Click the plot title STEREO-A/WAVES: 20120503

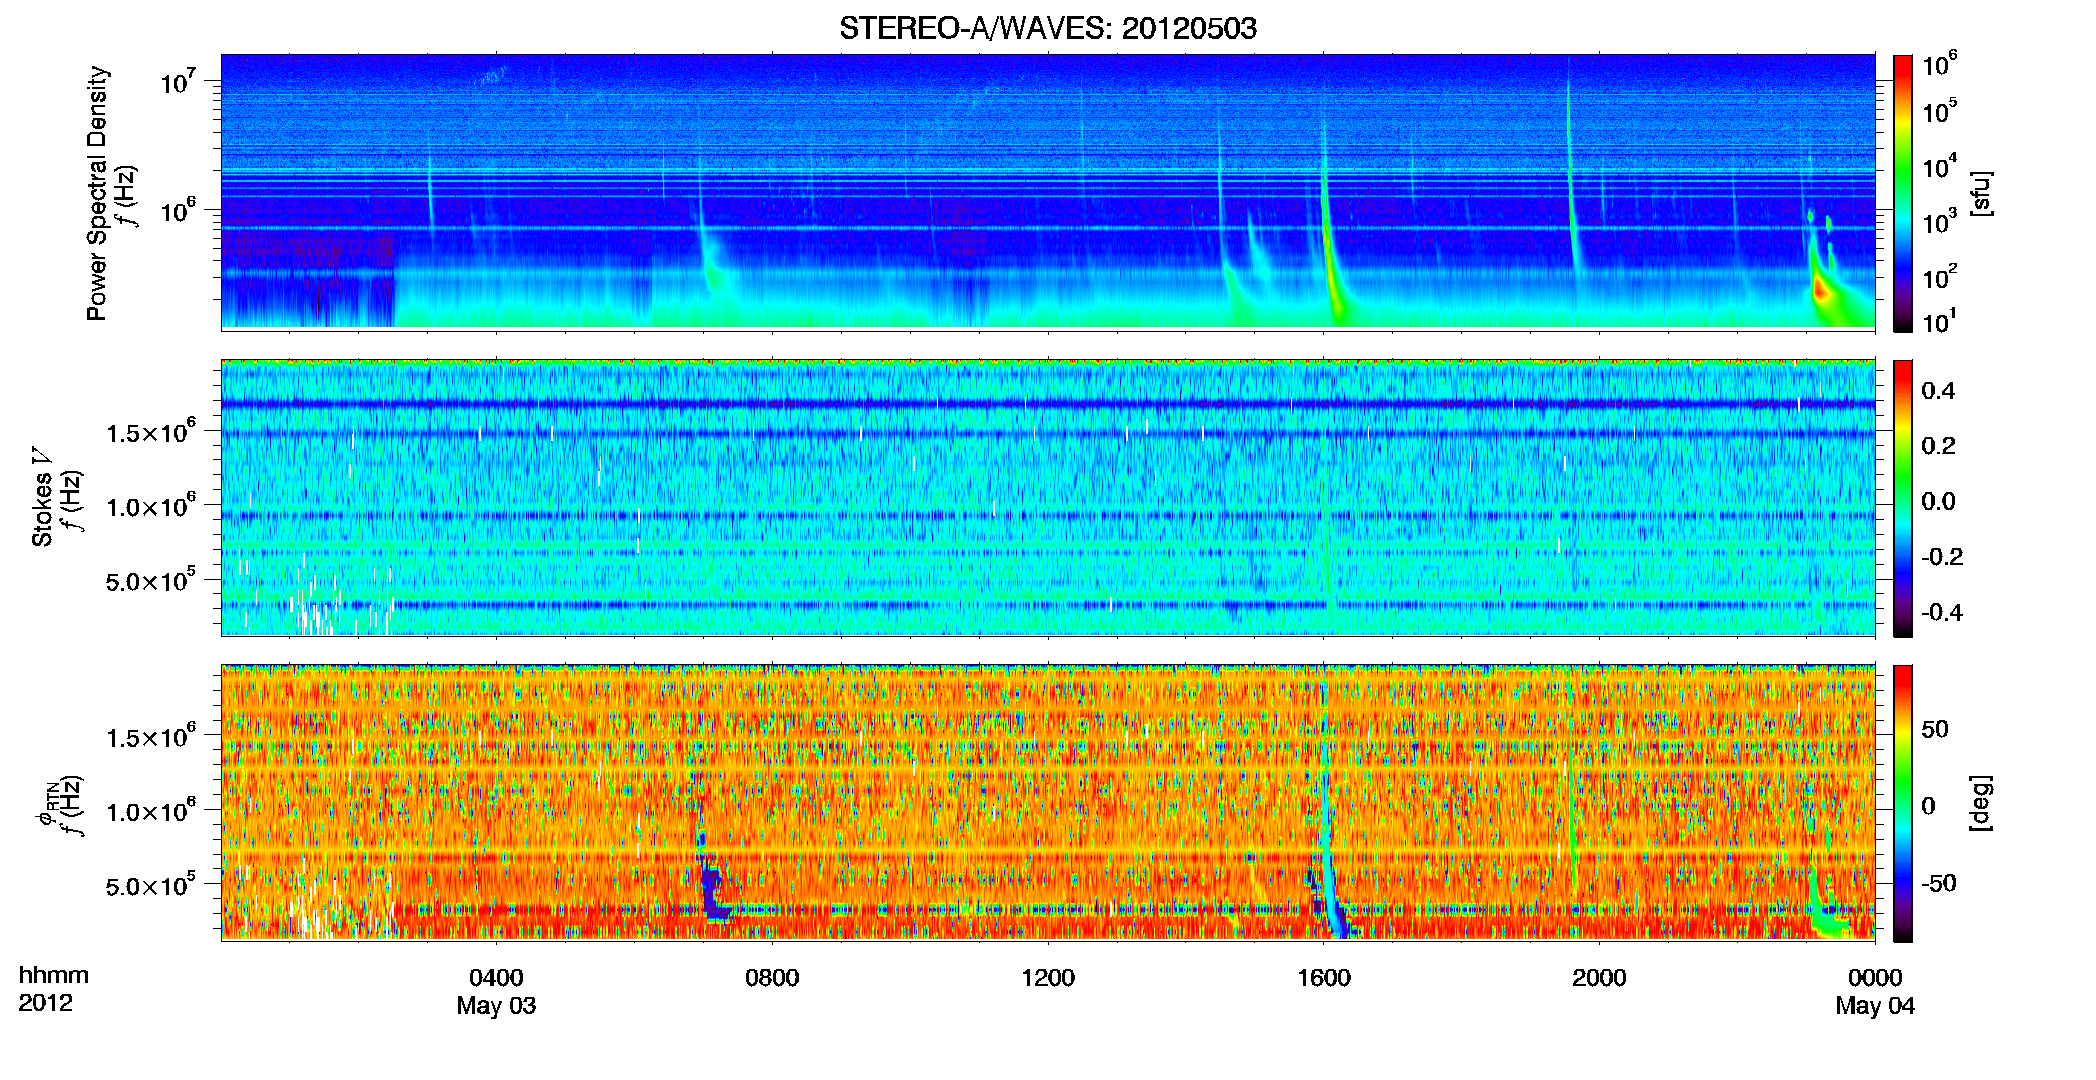click(x=1047, y=28)
